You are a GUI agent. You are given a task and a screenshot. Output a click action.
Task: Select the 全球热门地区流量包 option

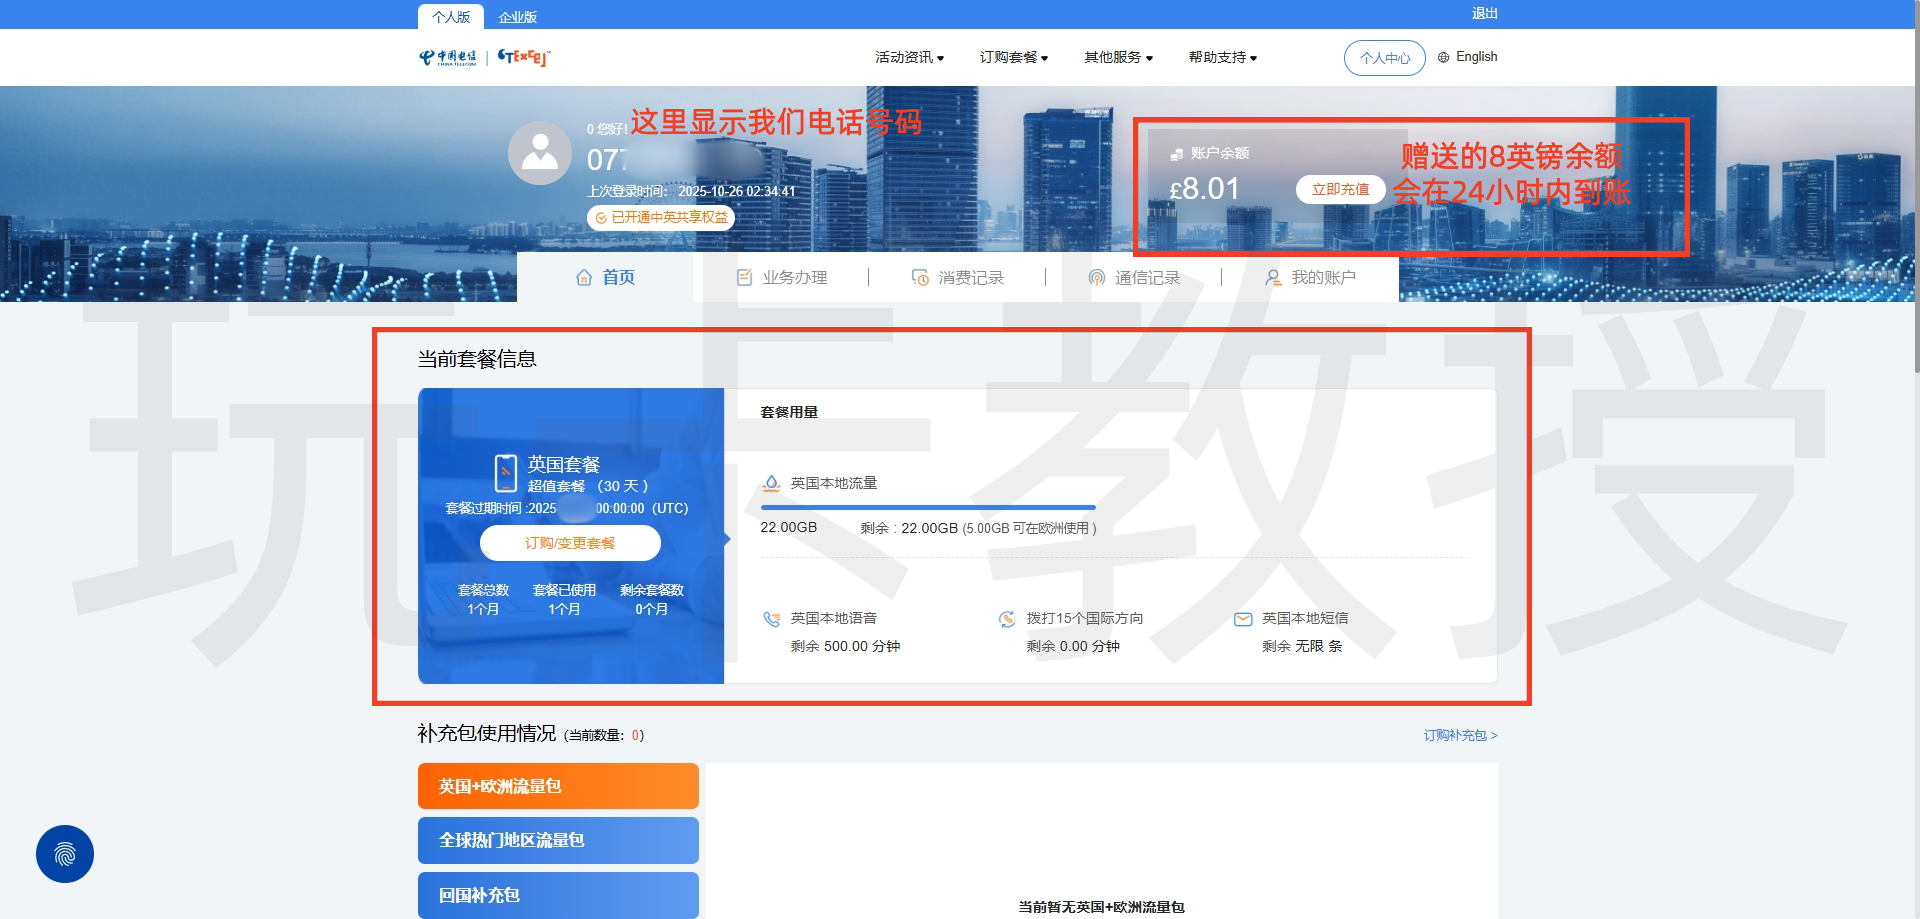pyautogui.click(x=558, y=840)
